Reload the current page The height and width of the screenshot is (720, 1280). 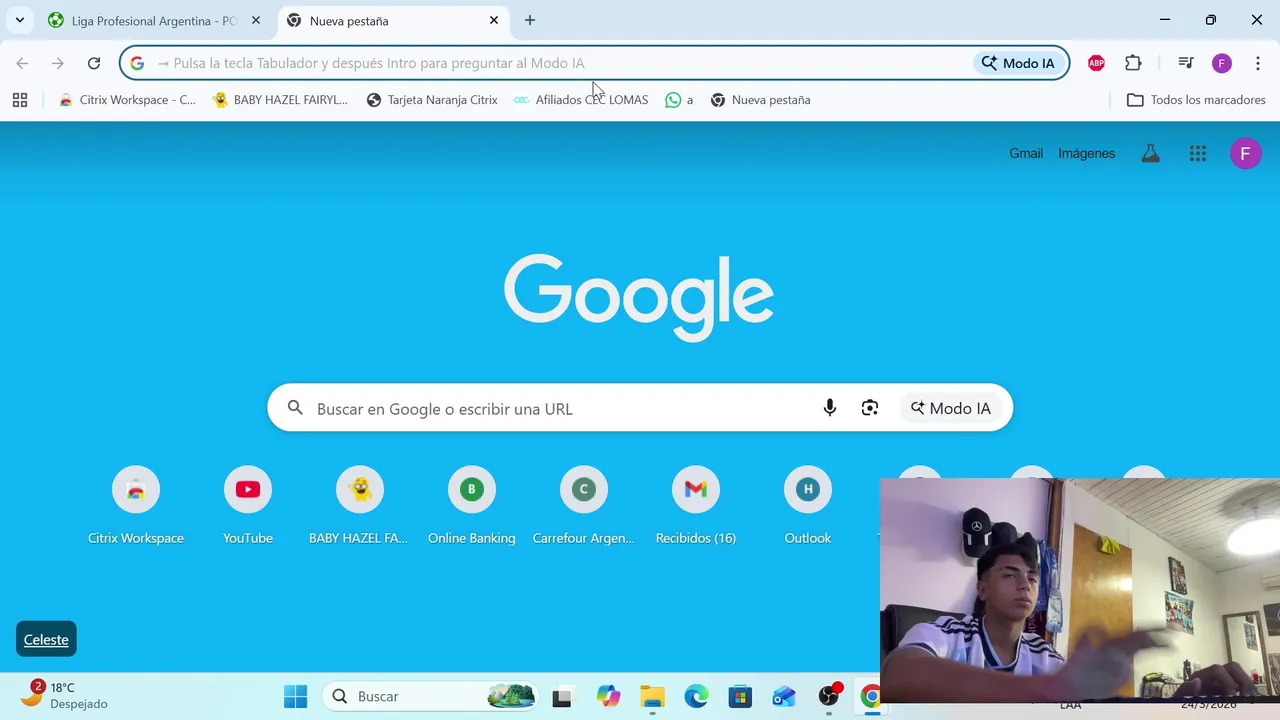click(x=94, y=63)
